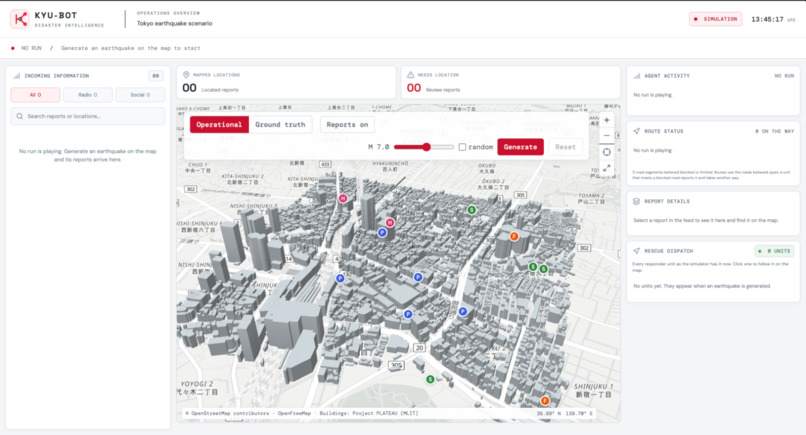Toggle fullscreen map with arrows icon
Screen dimensions: 806x435
pyautogui.click(x=607, y=168)
